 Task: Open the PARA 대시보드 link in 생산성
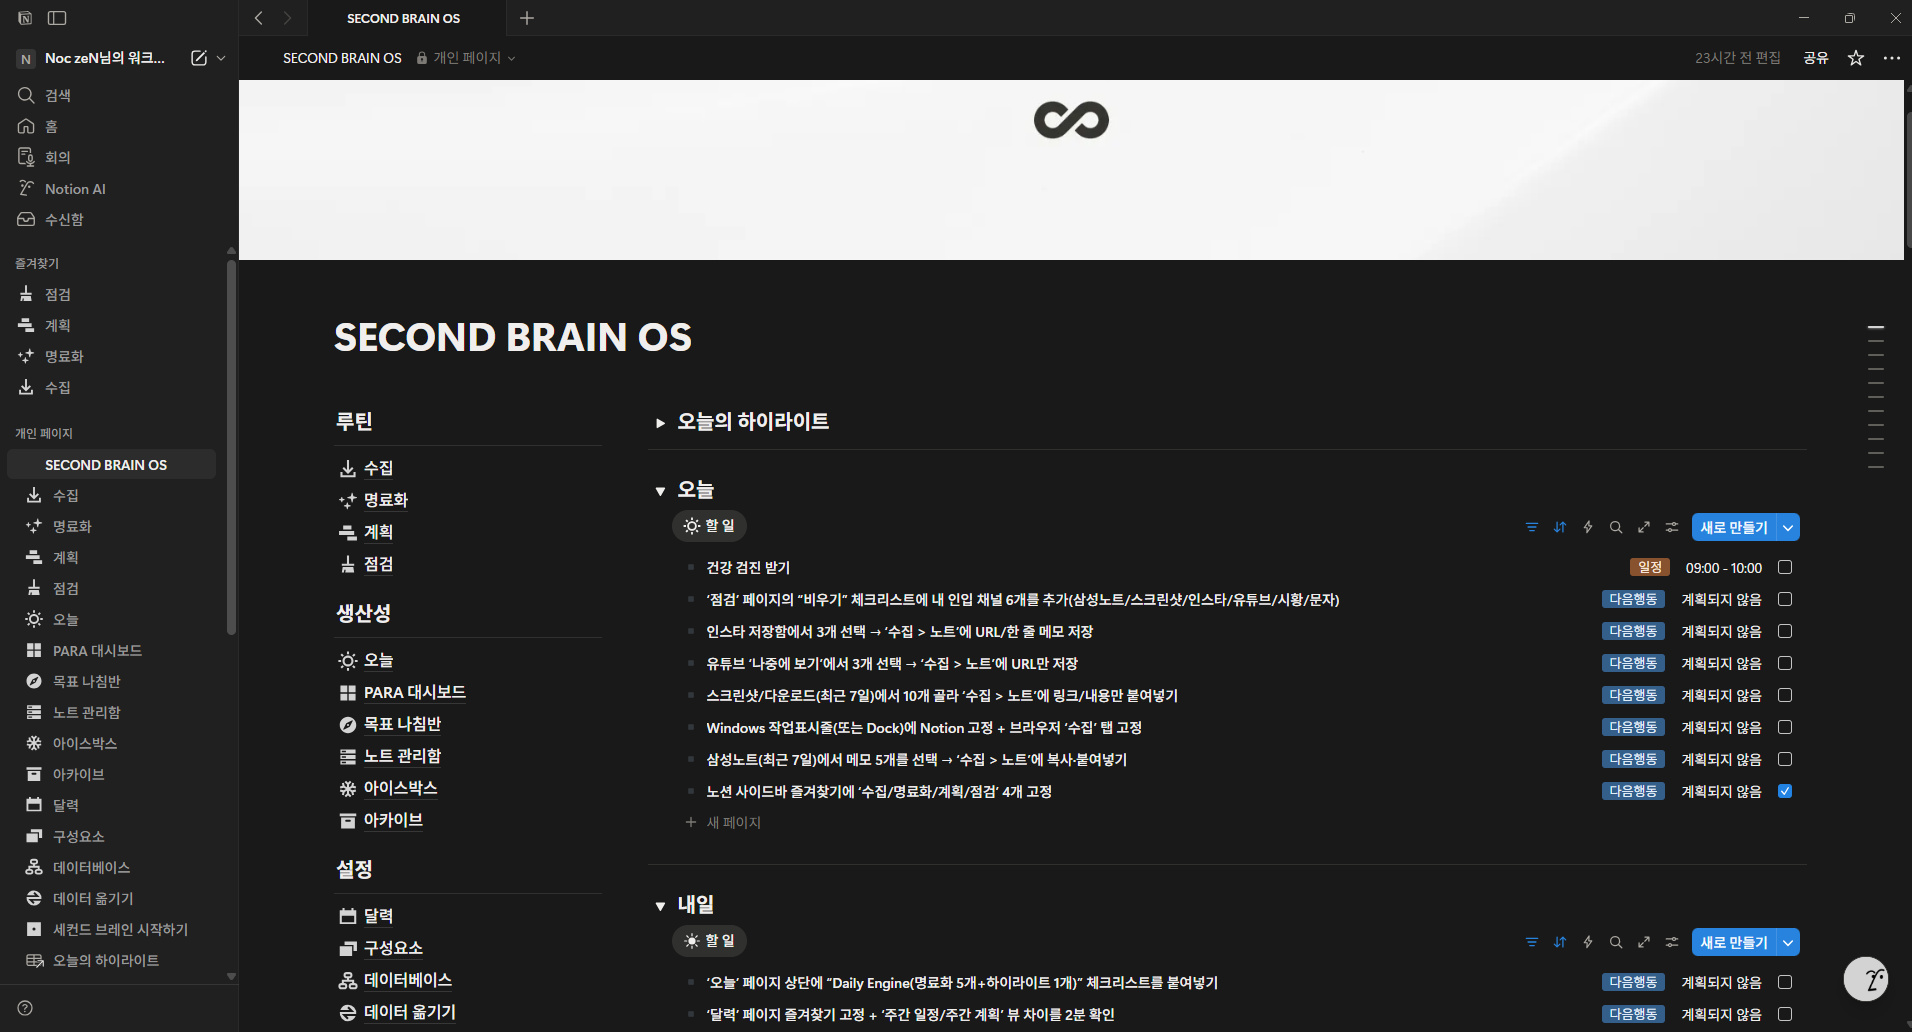click(414, 692)
